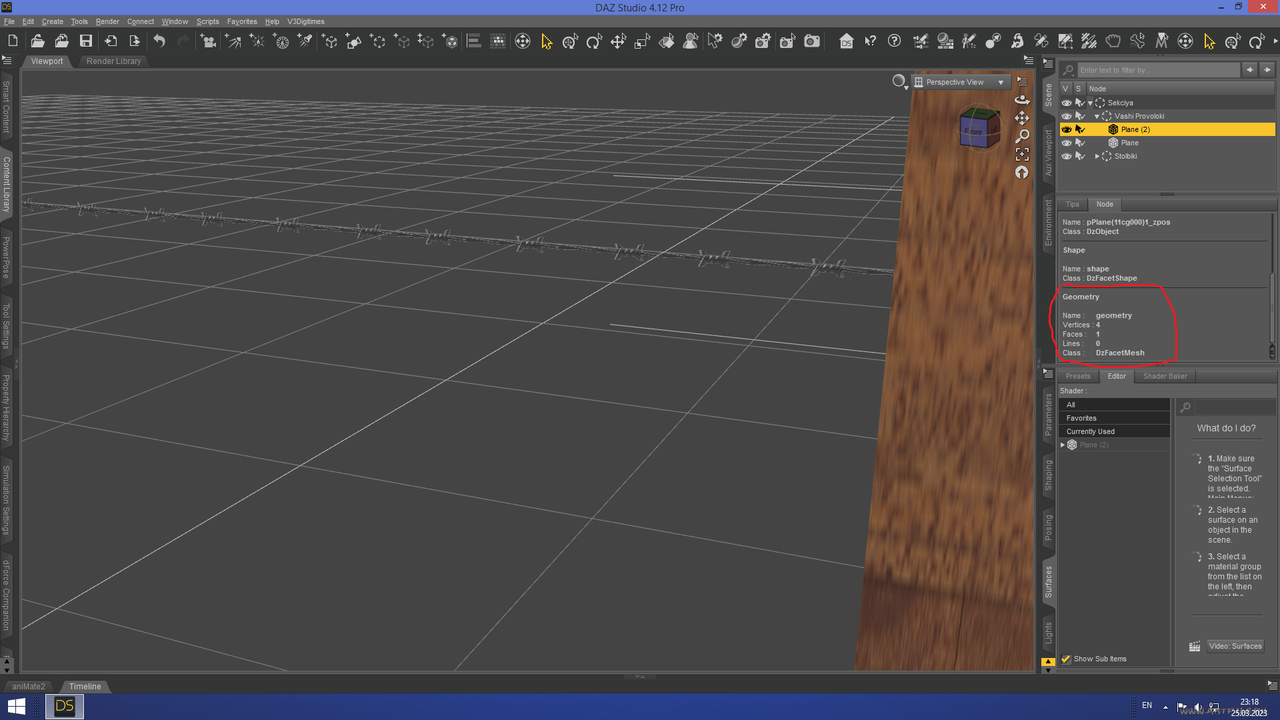Open the Render menu
Viewport: 1280px width, 720px height.
point(107,21)
